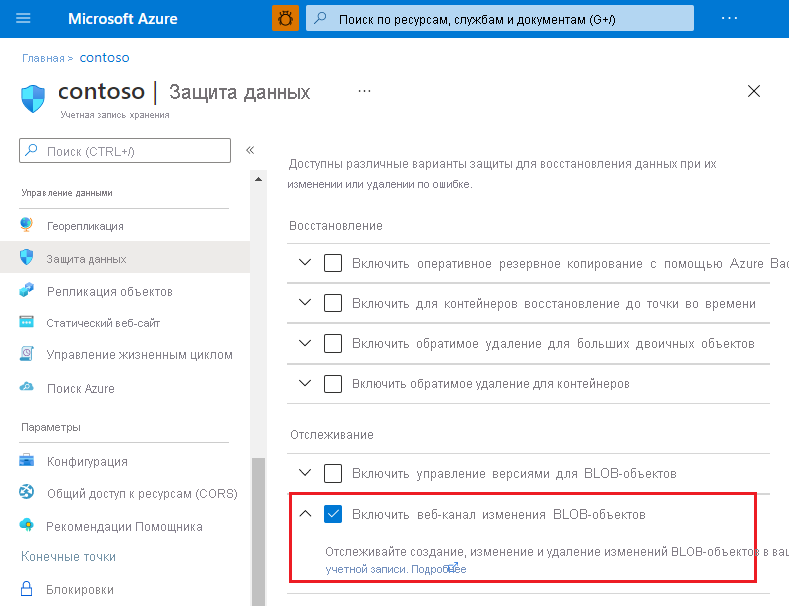Click the Microsoft Azure home title

123,19
